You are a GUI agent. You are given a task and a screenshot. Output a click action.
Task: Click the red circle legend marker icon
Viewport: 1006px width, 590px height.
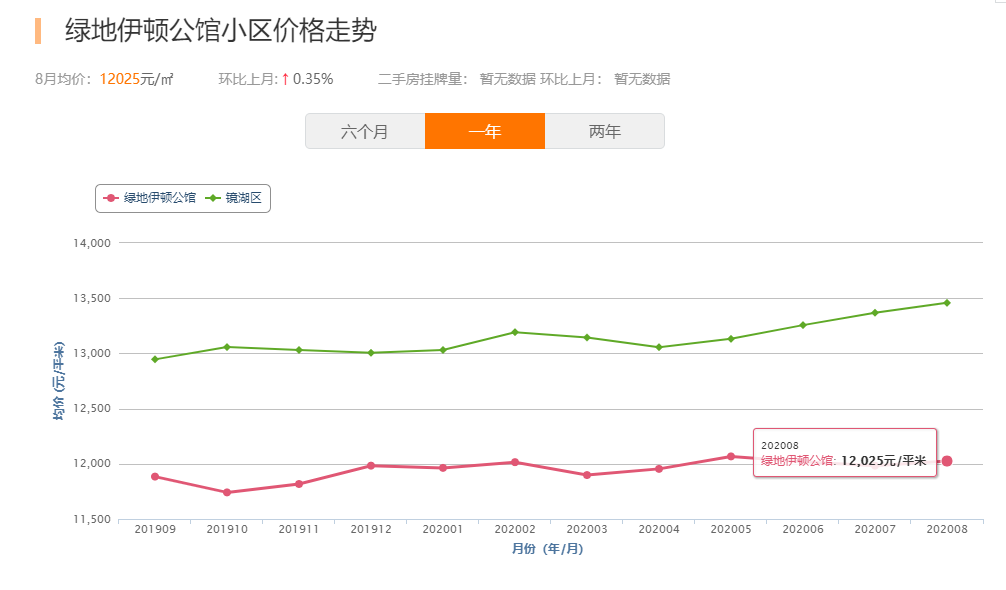[x=111, y=198]
